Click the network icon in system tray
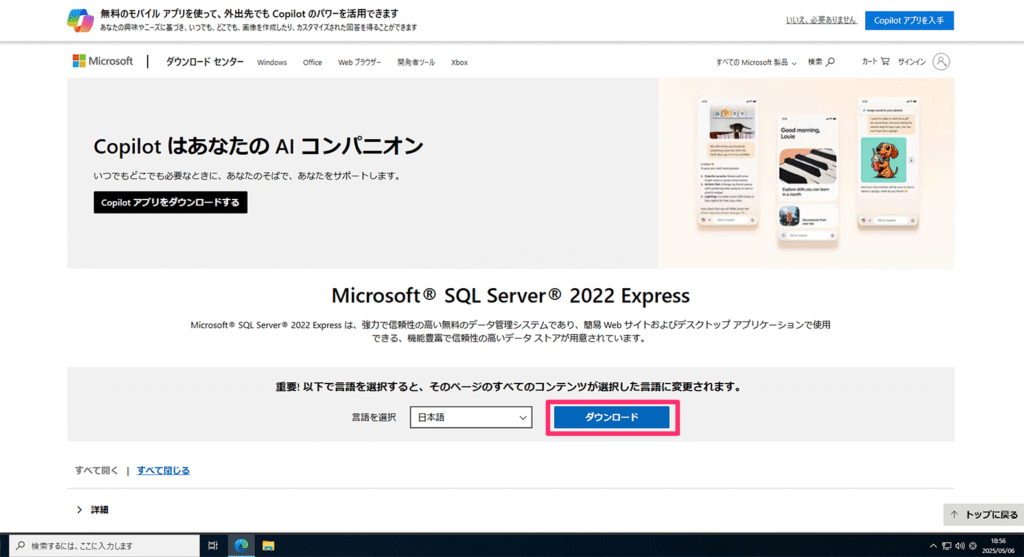This screenshot has height=557, width=1024. 946,546
